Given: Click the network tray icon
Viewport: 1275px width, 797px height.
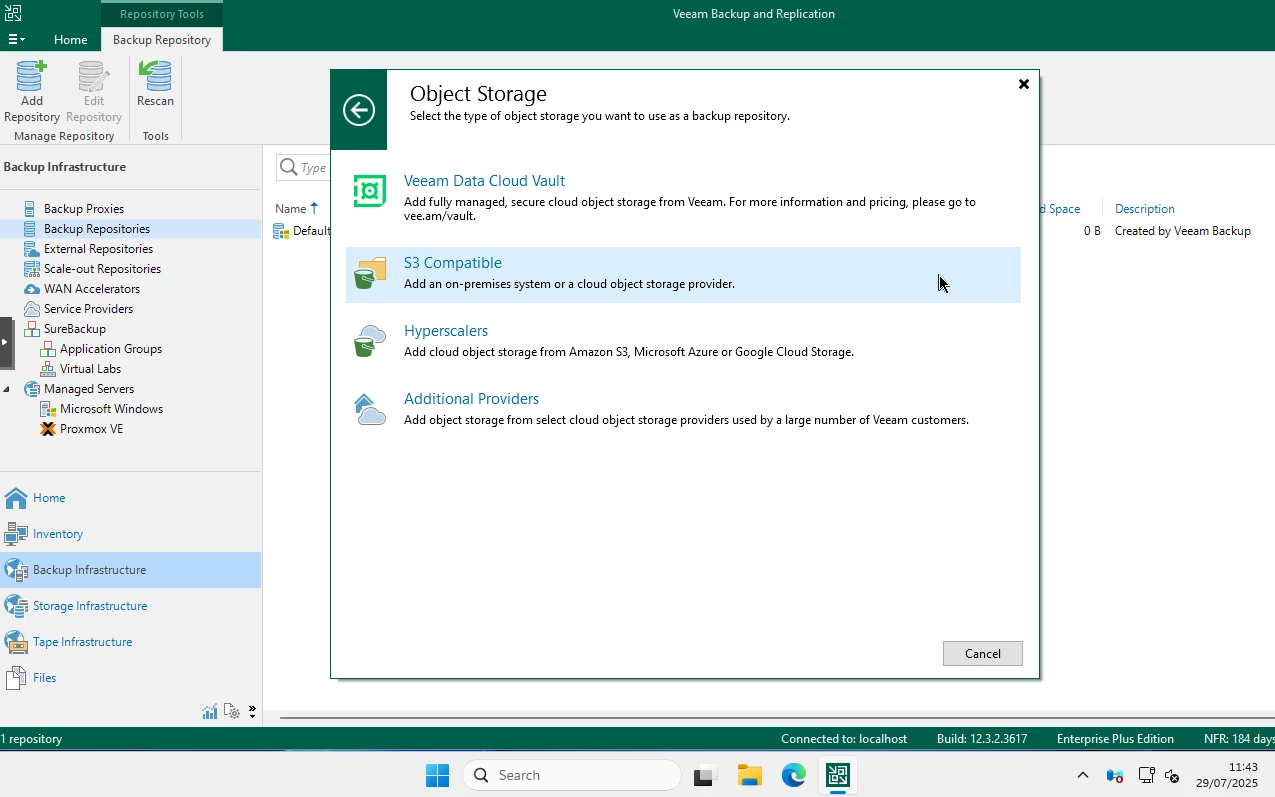Looking at the screenshot, I should 1146,776.
